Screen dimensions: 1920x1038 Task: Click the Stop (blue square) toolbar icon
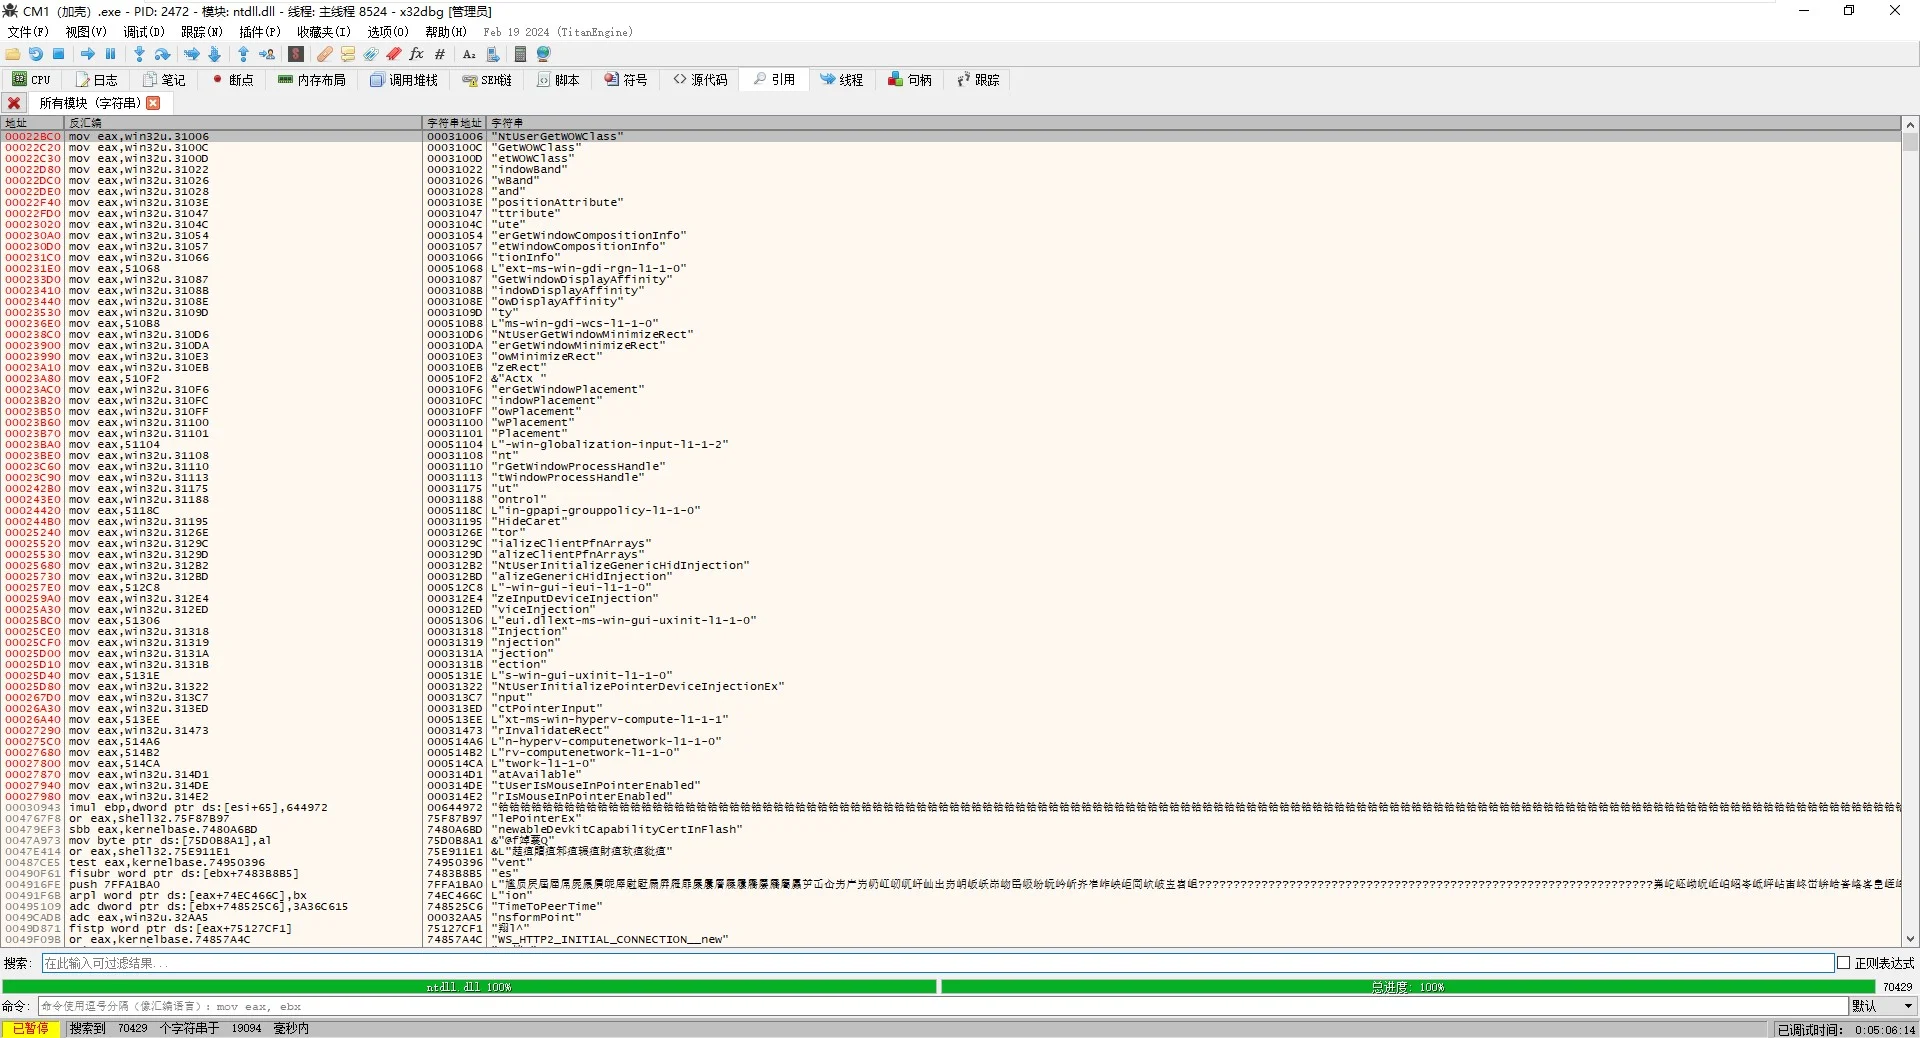pos(59,54)
